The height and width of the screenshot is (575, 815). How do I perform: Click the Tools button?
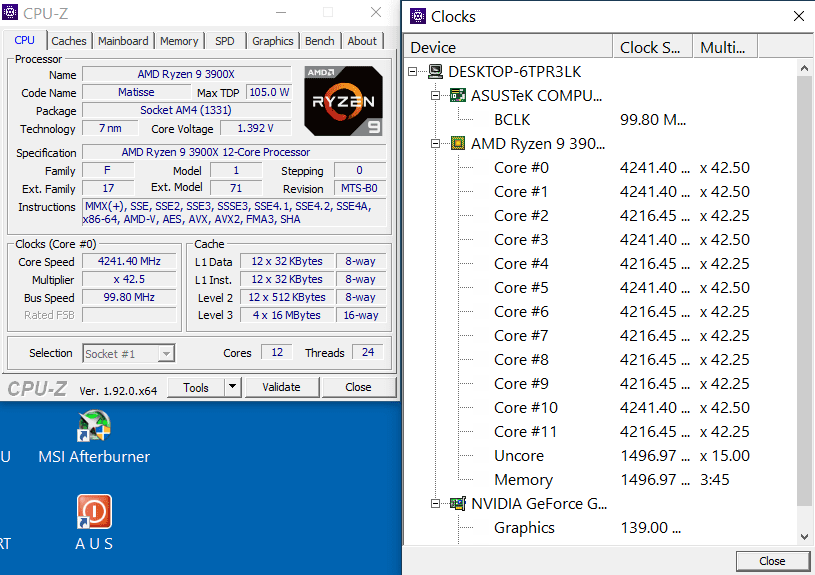click(196, 387)
